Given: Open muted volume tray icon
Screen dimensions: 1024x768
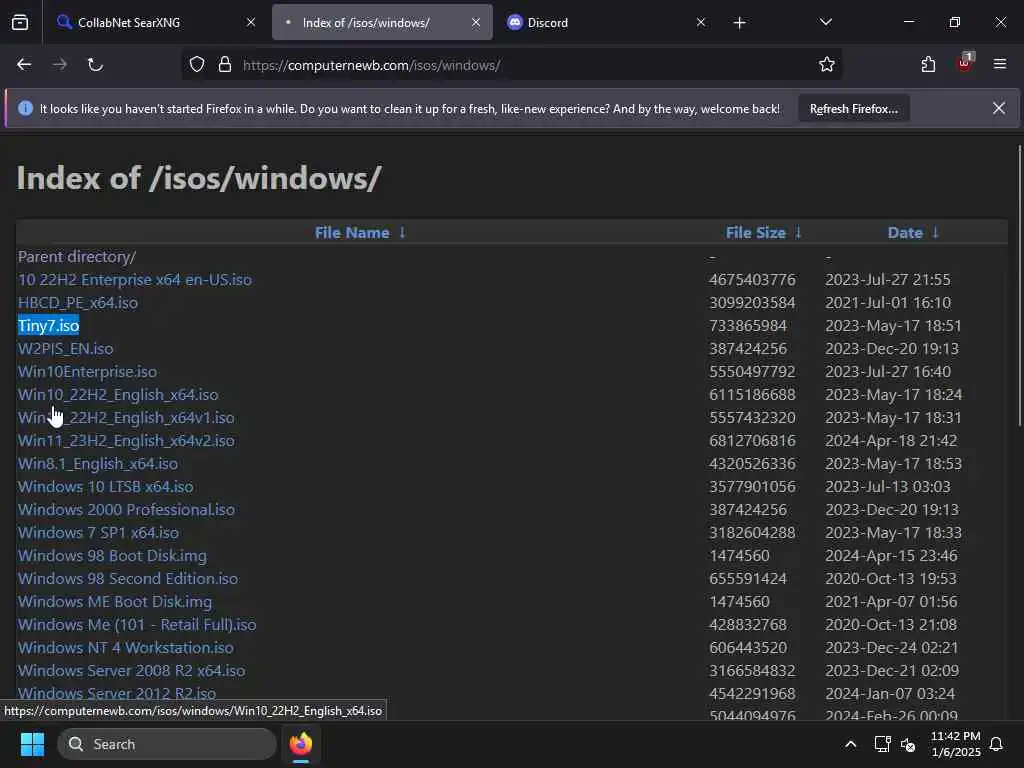Looking at the screenshot, I should click(x=908, y=744).
